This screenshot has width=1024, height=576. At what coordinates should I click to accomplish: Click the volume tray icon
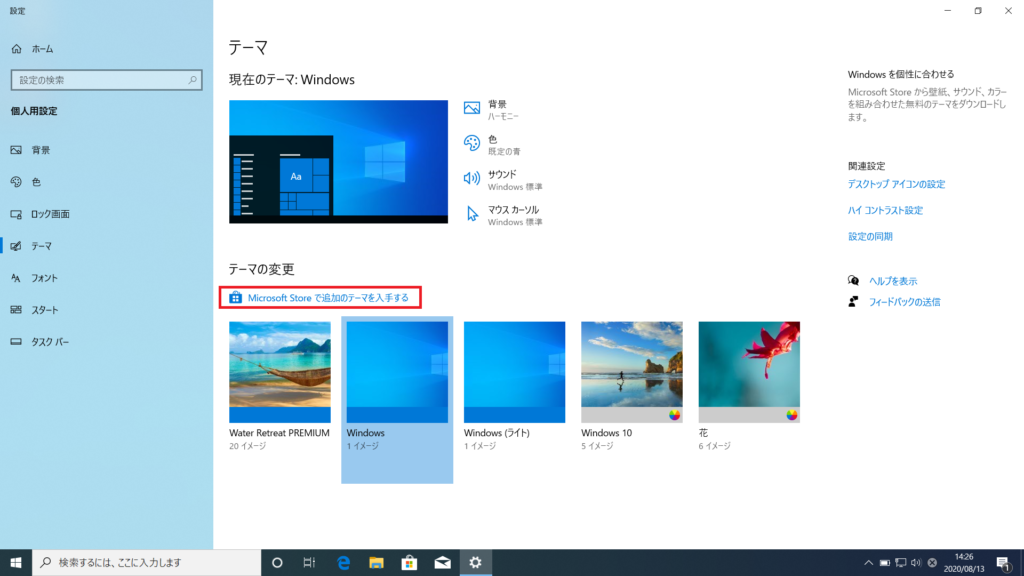pyautogui.click(x=916, y=562)
